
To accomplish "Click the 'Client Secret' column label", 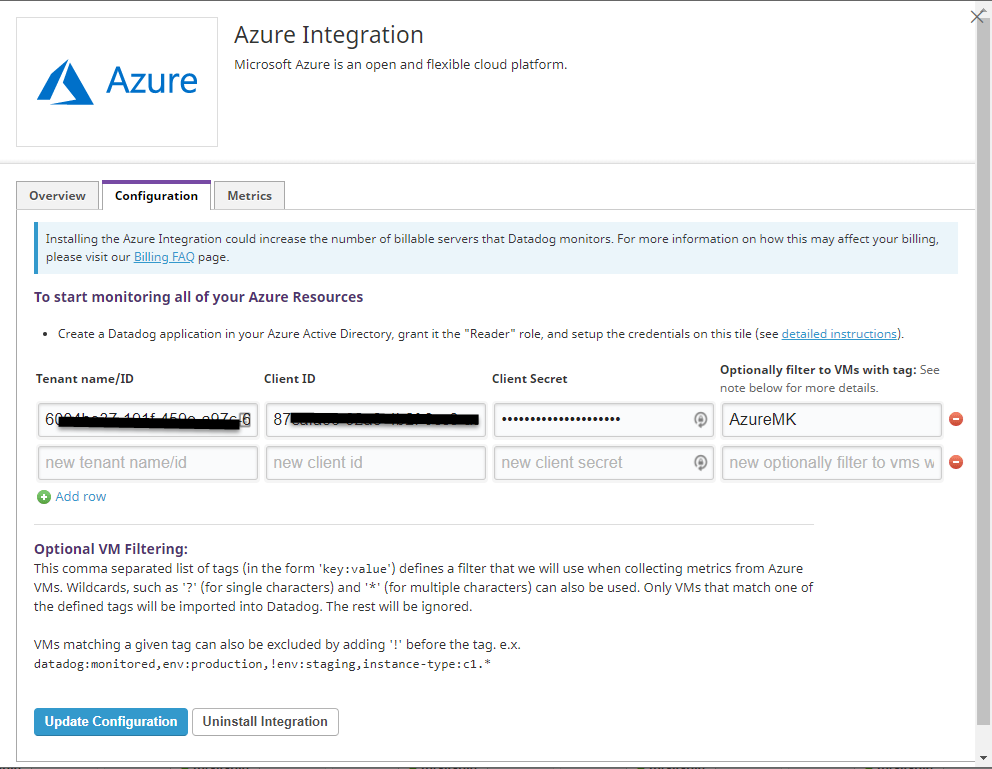I will point(530,379).
